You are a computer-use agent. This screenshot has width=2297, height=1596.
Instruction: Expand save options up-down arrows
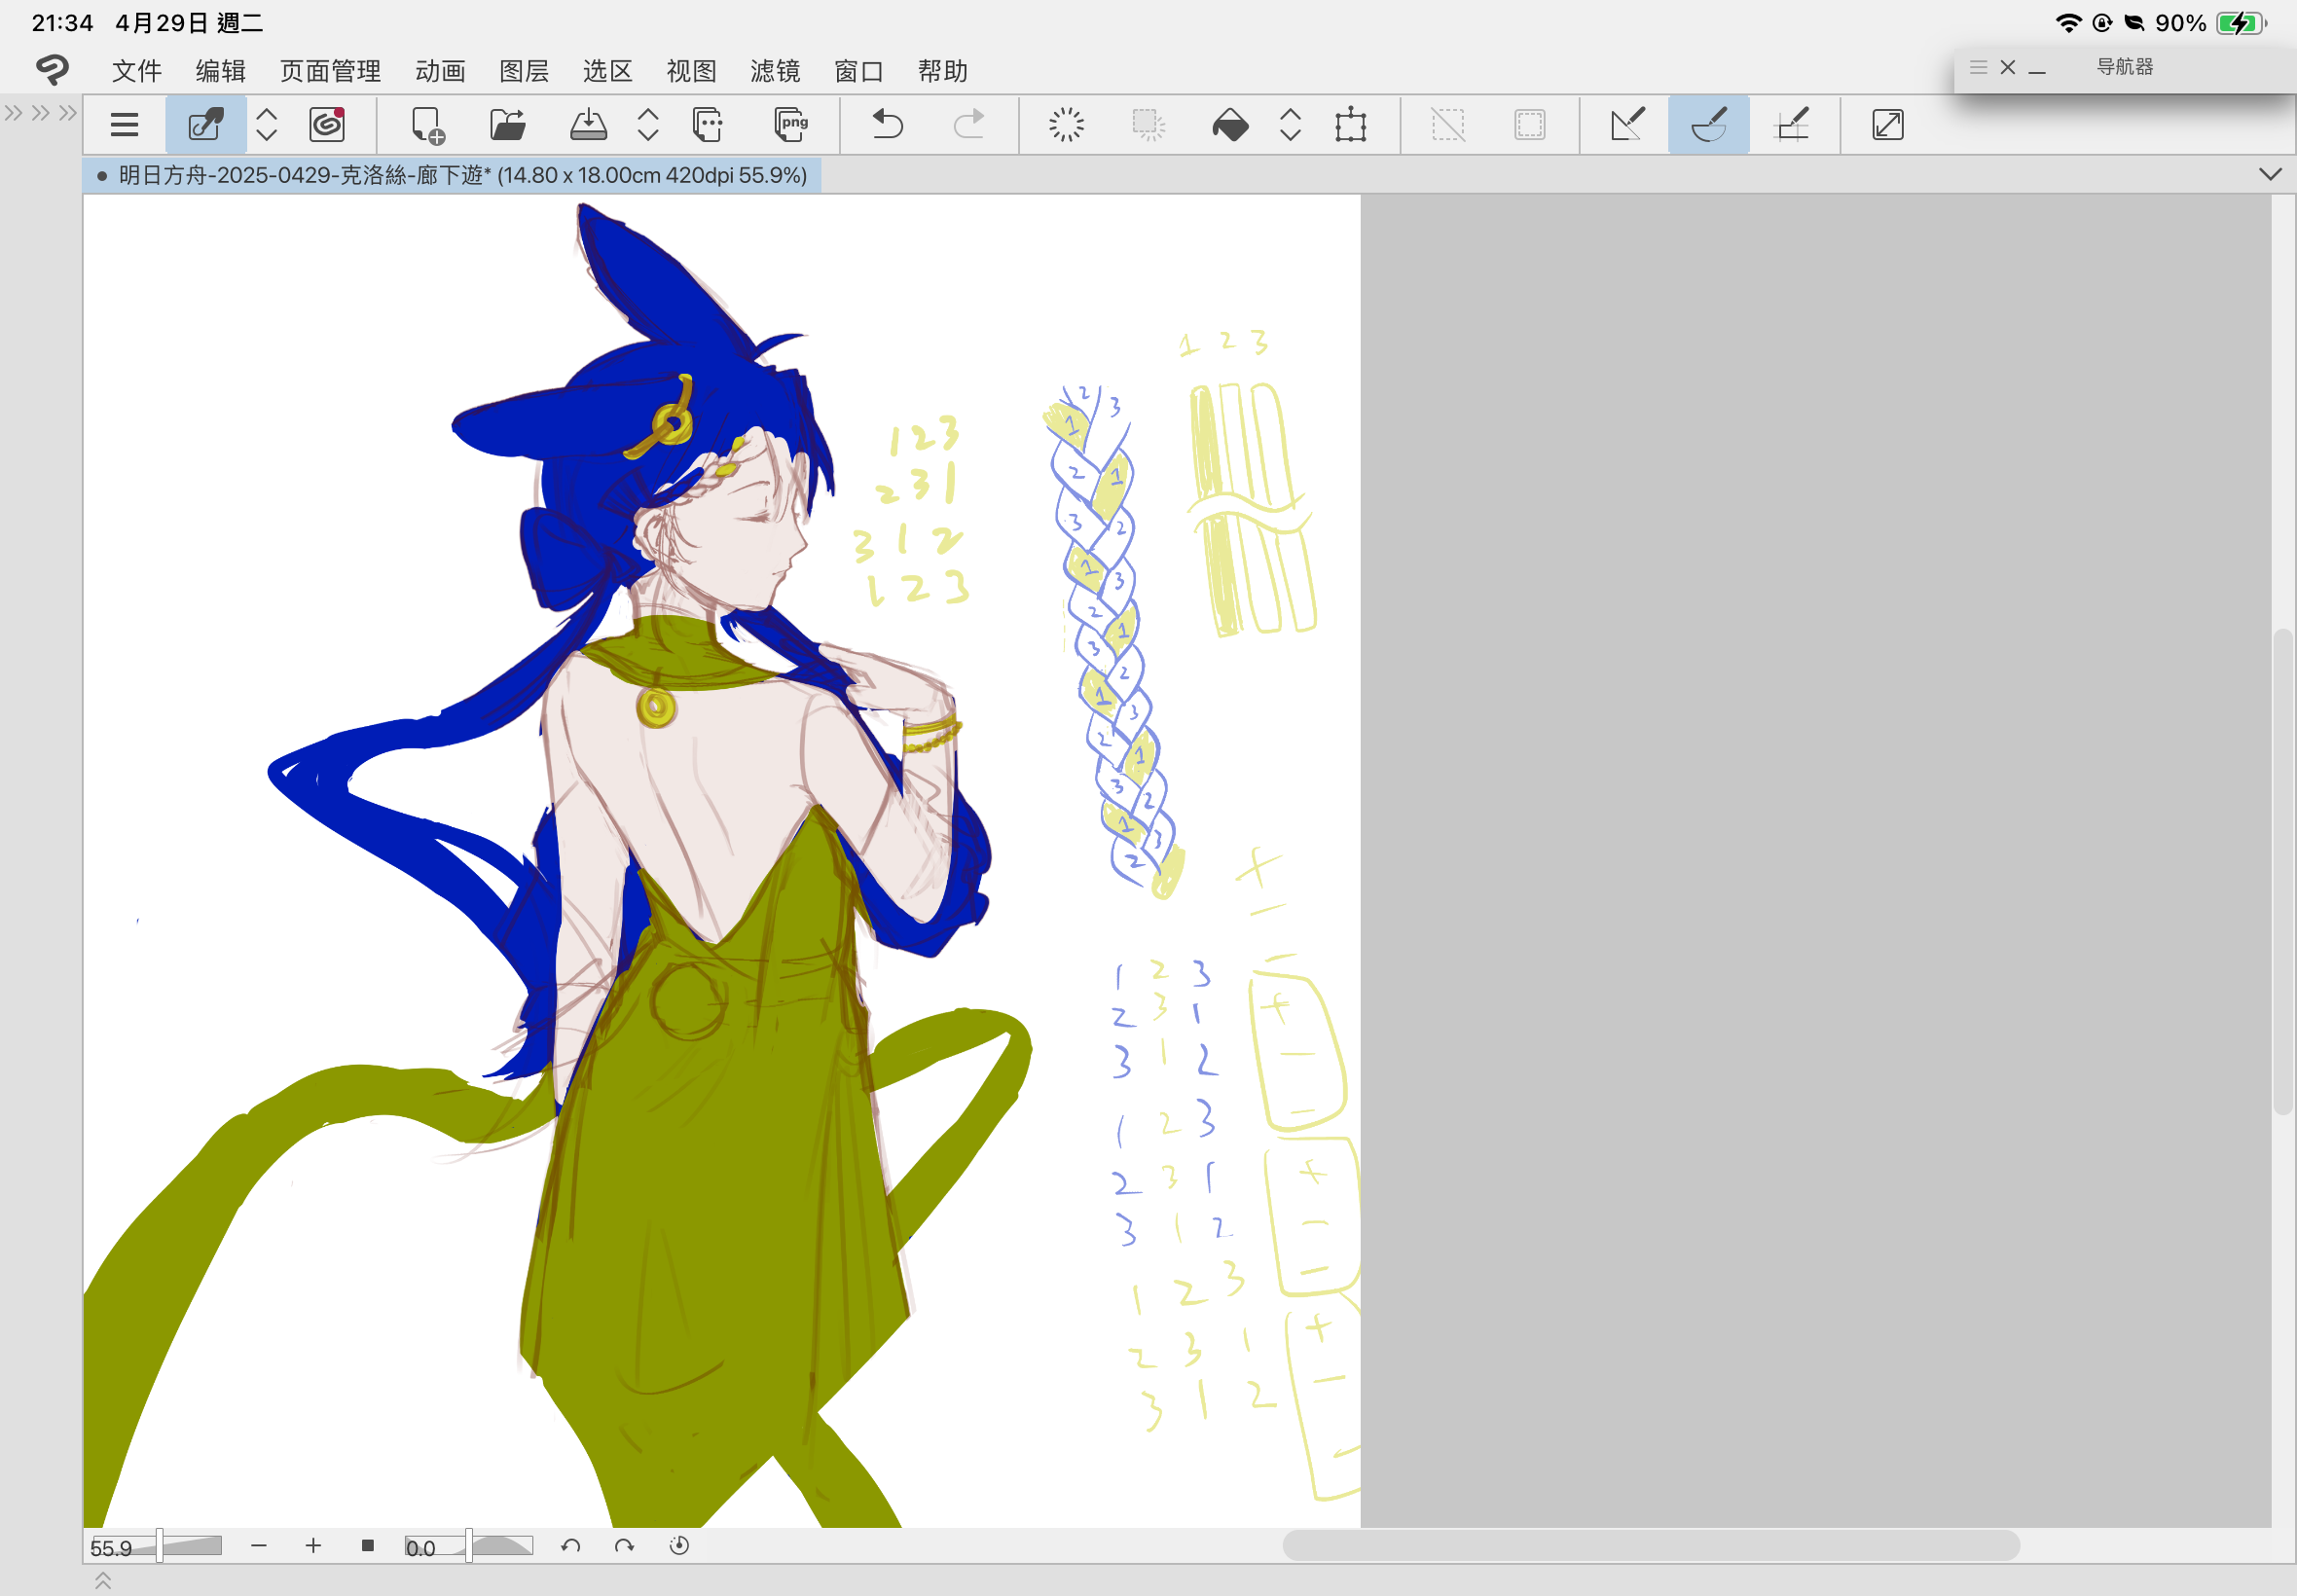coord(648,125)
